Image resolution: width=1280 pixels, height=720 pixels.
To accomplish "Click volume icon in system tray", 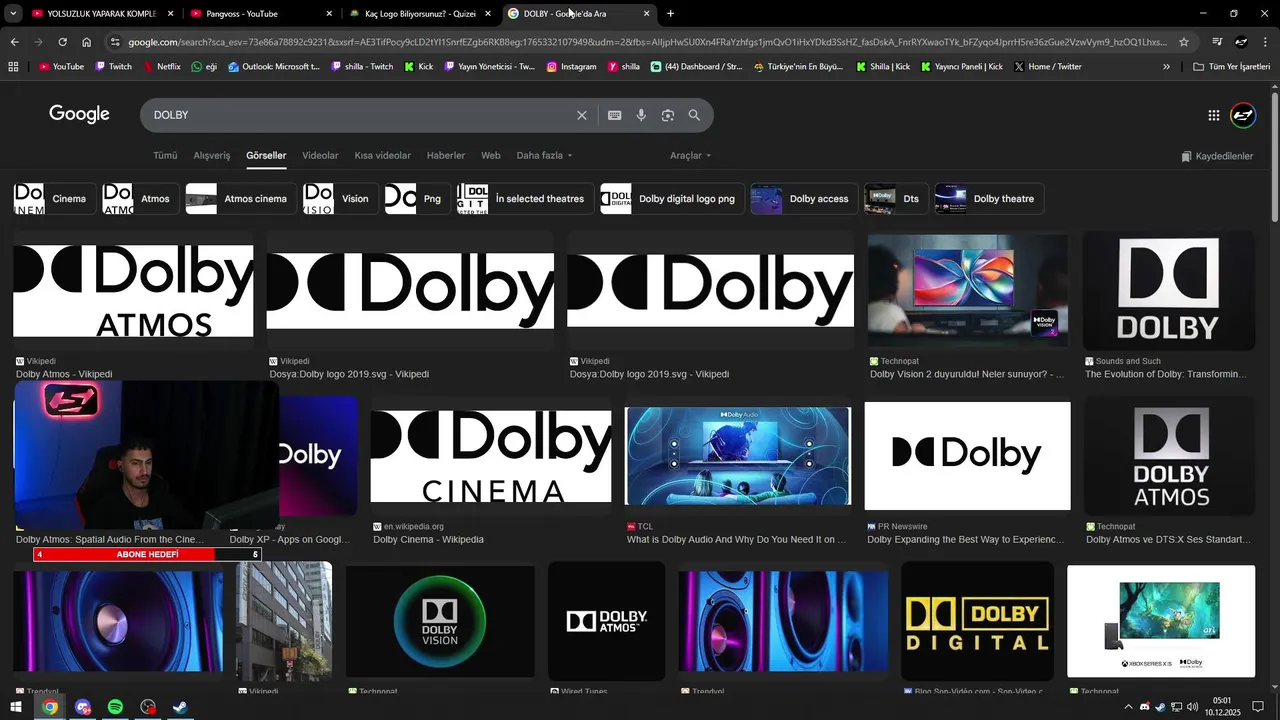I will pos(1192,707).
